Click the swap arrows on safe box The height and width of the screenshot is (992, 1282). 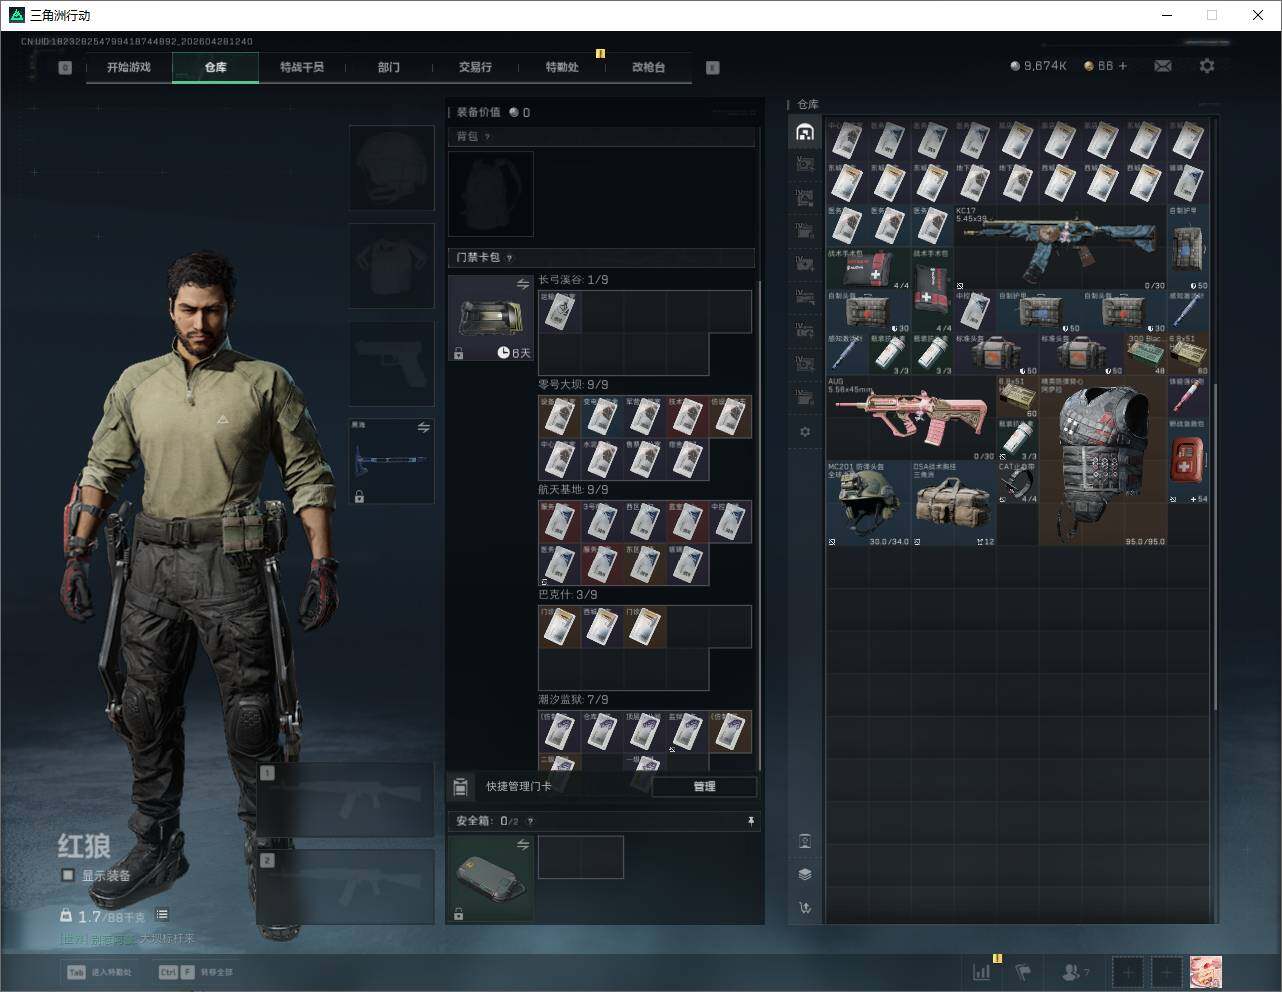pyautogui.click(x=523, y=845)
